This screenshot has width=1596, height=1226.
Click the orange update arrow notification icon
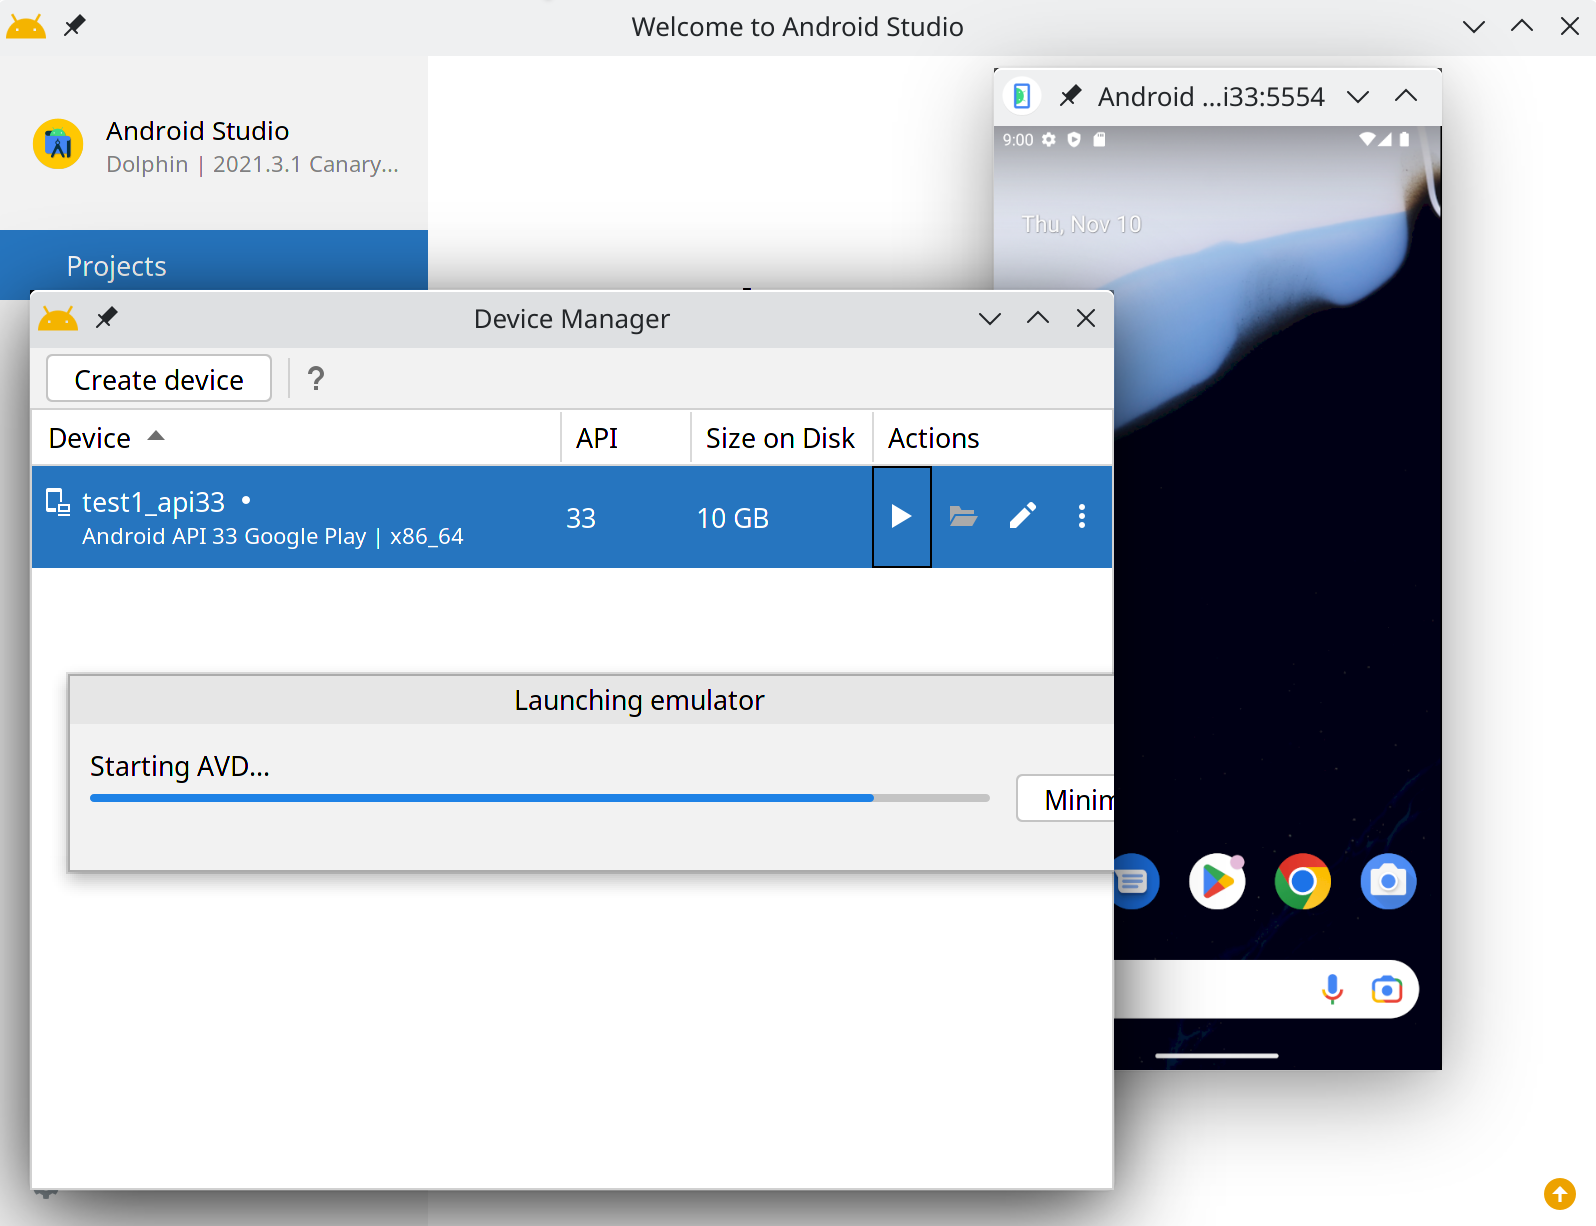click(x=1559, y=1194)
